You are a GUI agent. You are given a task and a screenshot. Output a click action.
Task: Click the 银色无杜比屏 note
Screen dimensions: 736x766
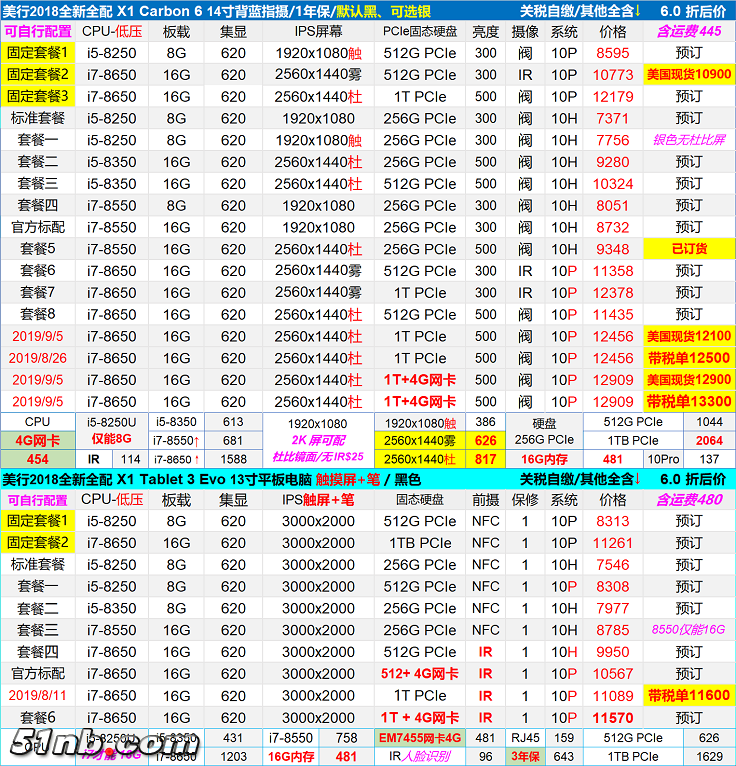[x=688, y=141]
